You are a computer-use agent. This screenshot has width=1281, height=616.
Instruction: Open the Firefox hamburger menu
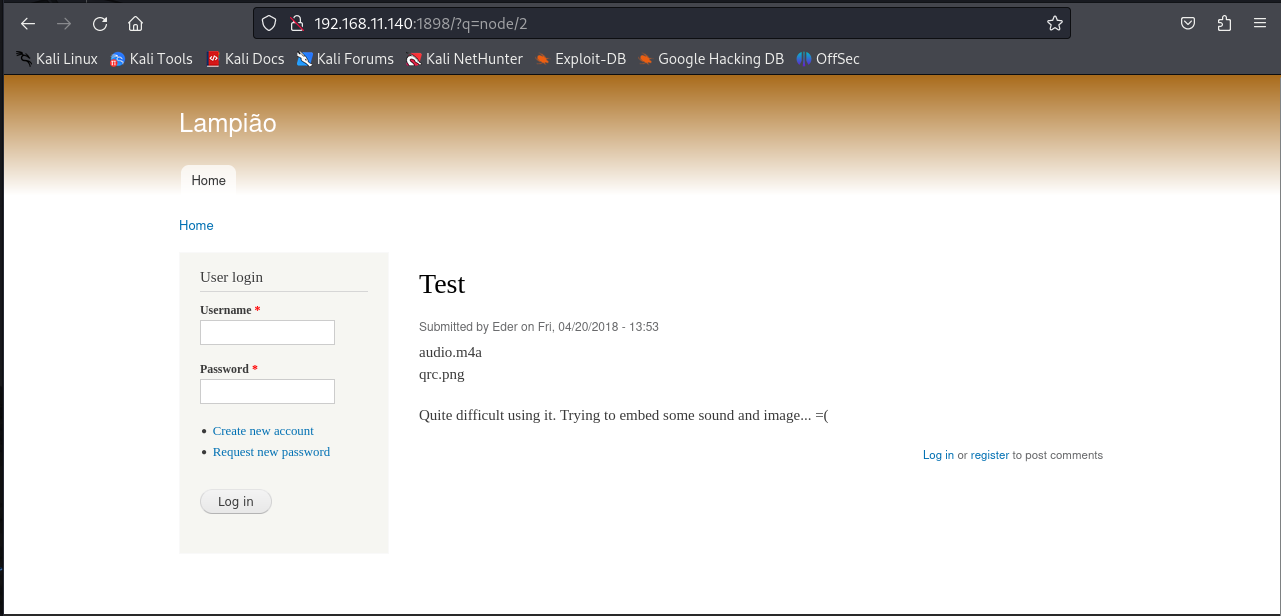click(x=1259, y=23)
